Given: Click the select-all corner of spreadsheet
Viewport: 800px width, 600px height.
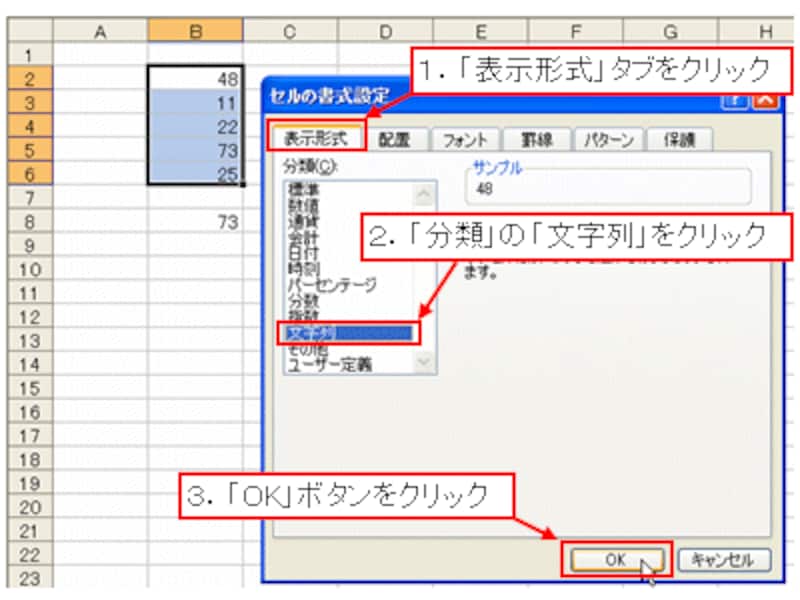Looking at the screenshot, I should (x=30, y=30).
